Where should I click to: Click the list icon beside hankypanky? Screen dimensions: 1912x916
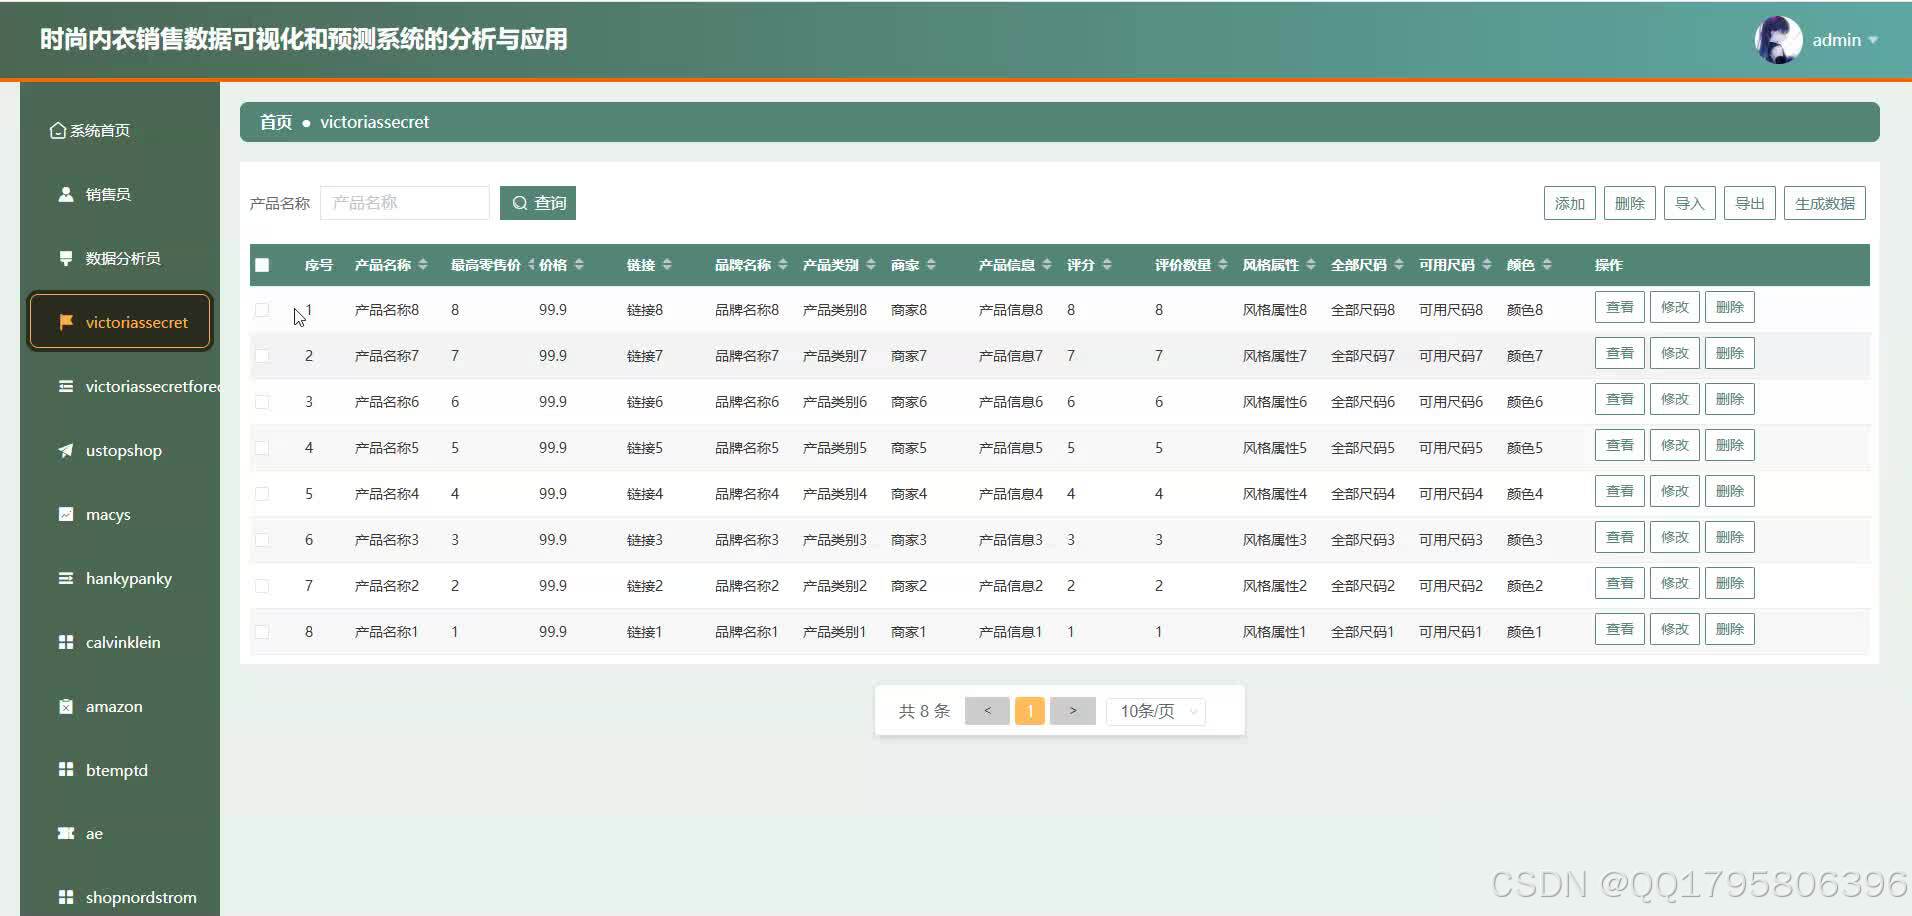[x=66, y=578]
